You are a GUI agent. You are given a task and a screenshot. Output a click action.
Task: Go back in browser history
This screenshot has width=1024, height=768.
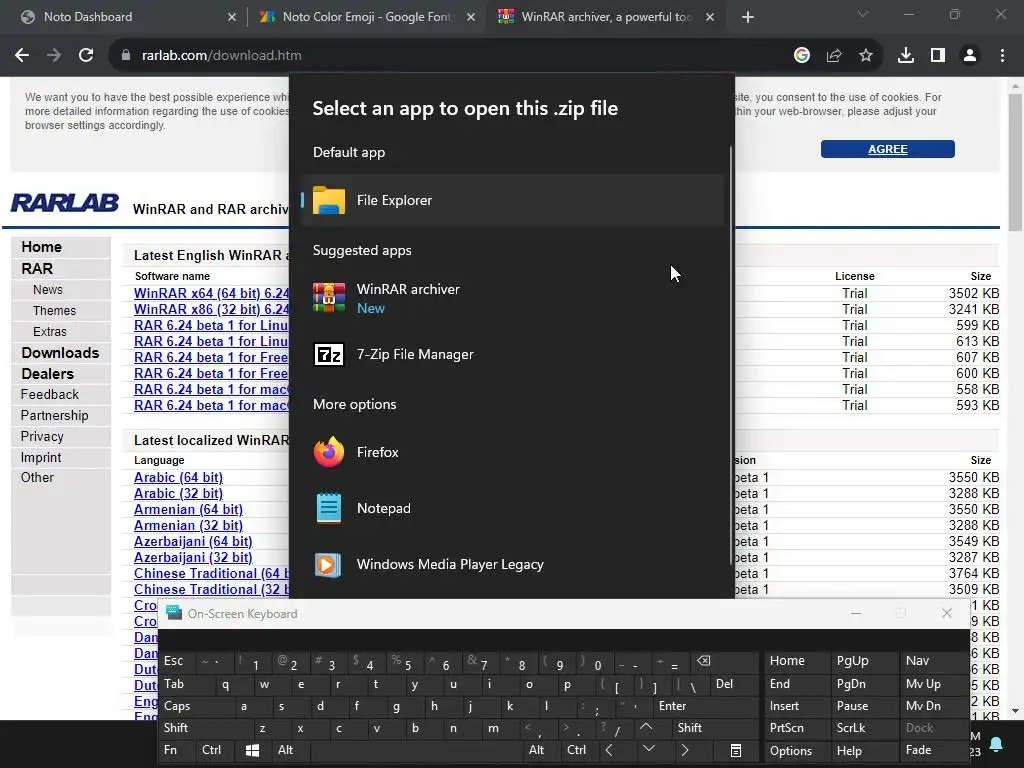[x=22, y=56]
